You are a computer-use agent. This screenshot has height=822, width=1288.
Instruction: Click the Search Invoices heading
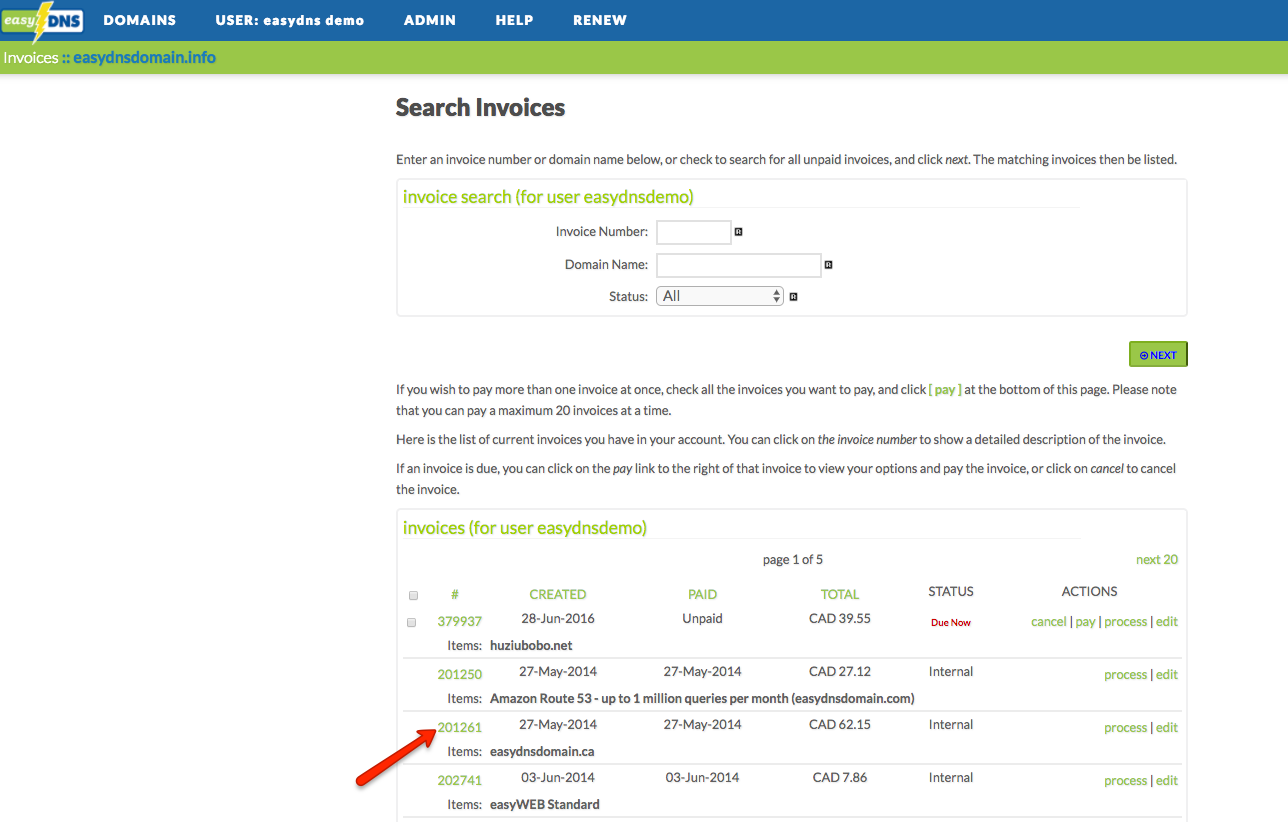[x=480, y=108]
